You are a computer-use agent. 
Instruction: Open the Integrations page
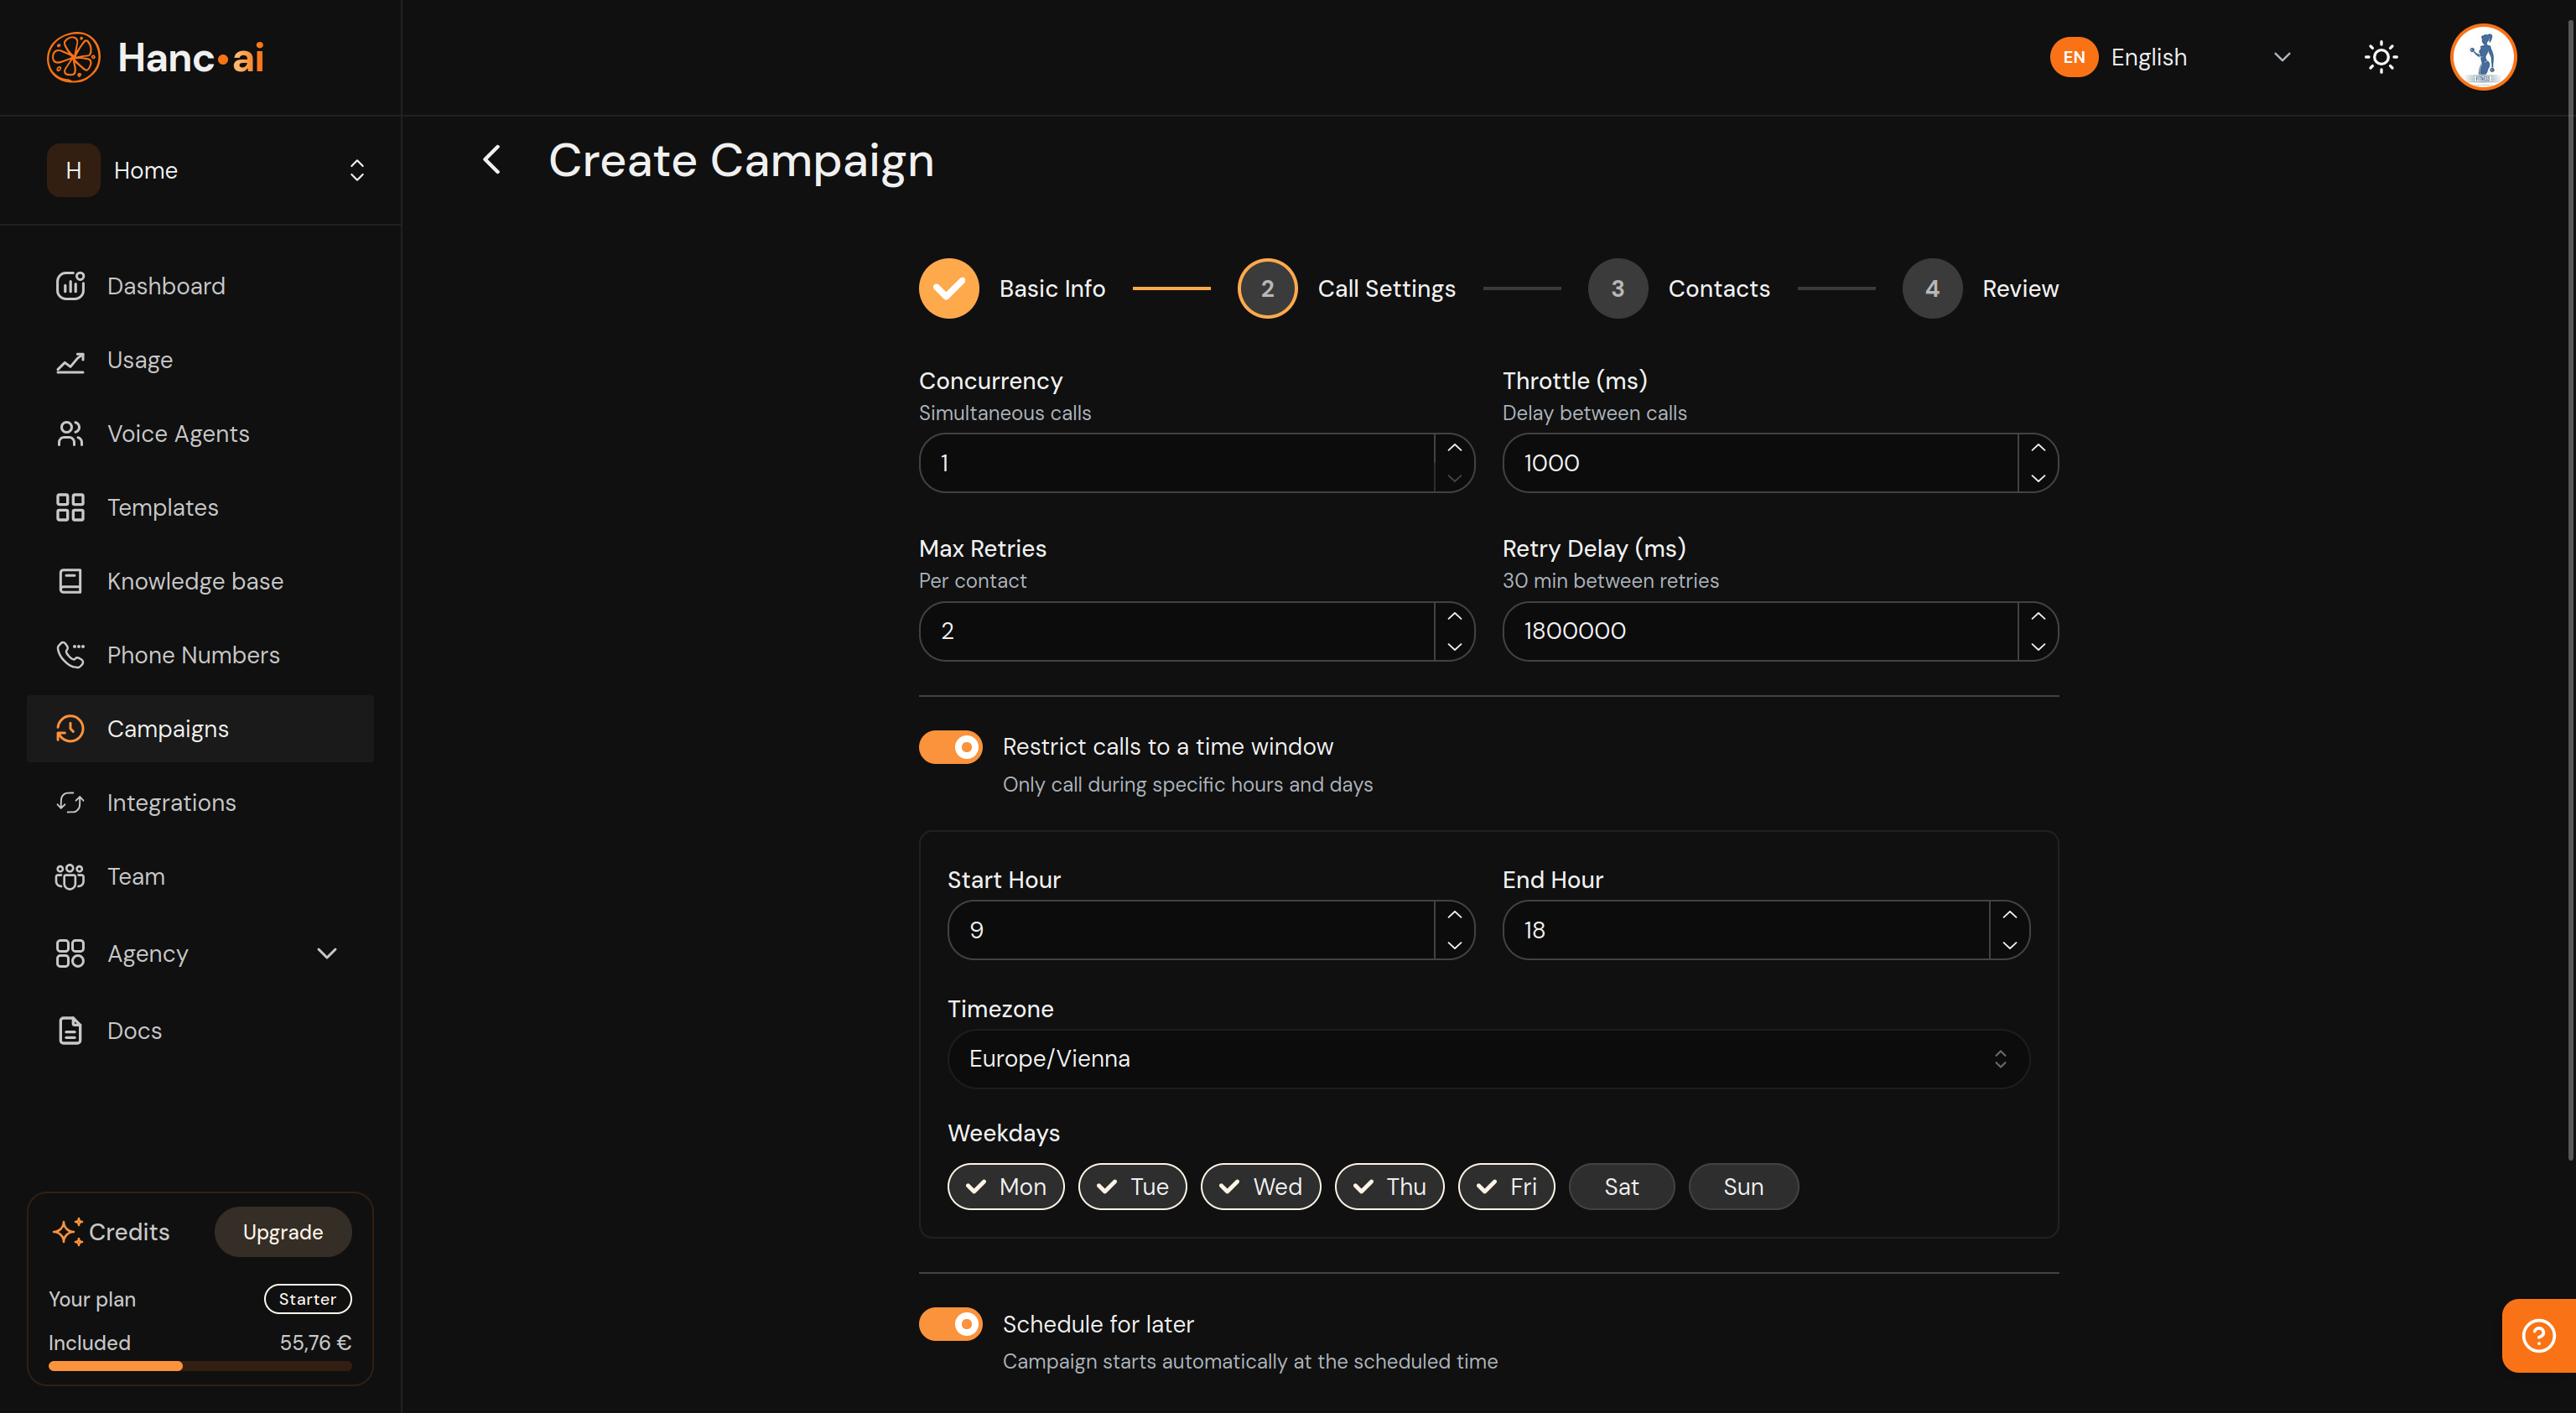(x=171, y=802)
